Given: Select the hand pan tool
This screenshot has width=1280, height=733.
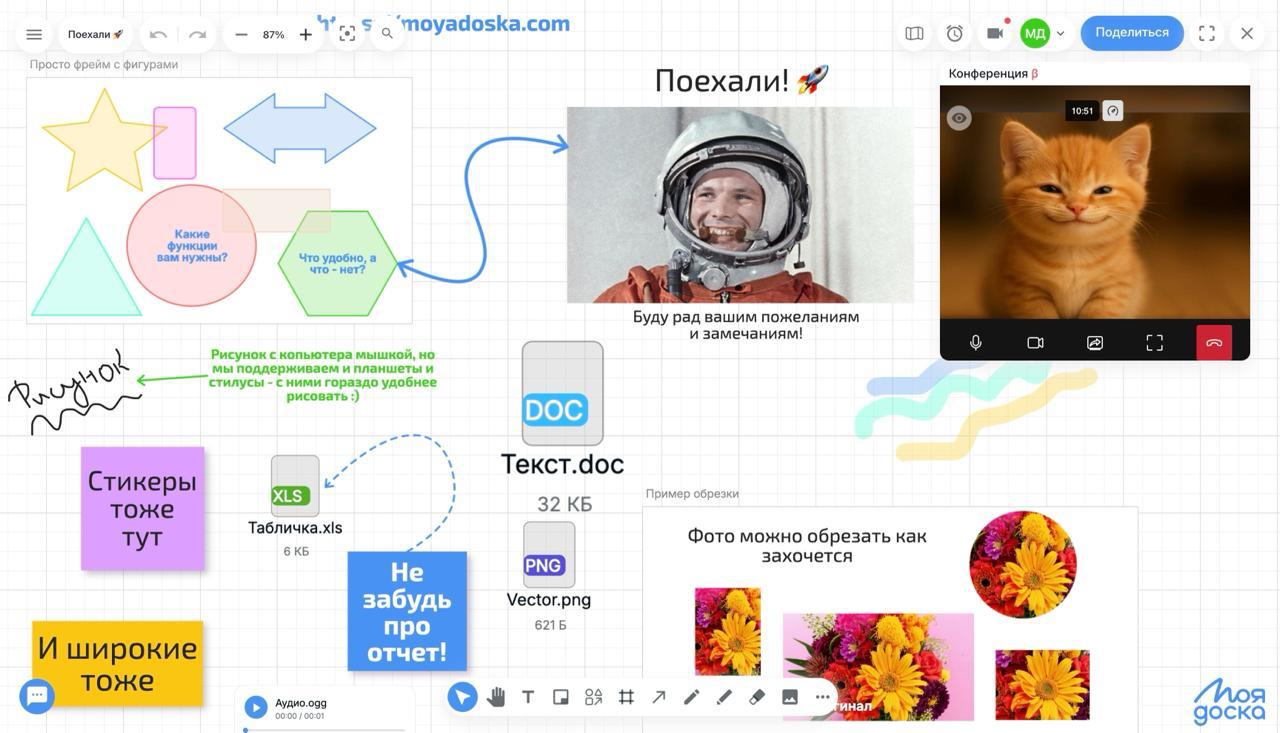Looking at the screenshot, I should [x=495, y=697].
